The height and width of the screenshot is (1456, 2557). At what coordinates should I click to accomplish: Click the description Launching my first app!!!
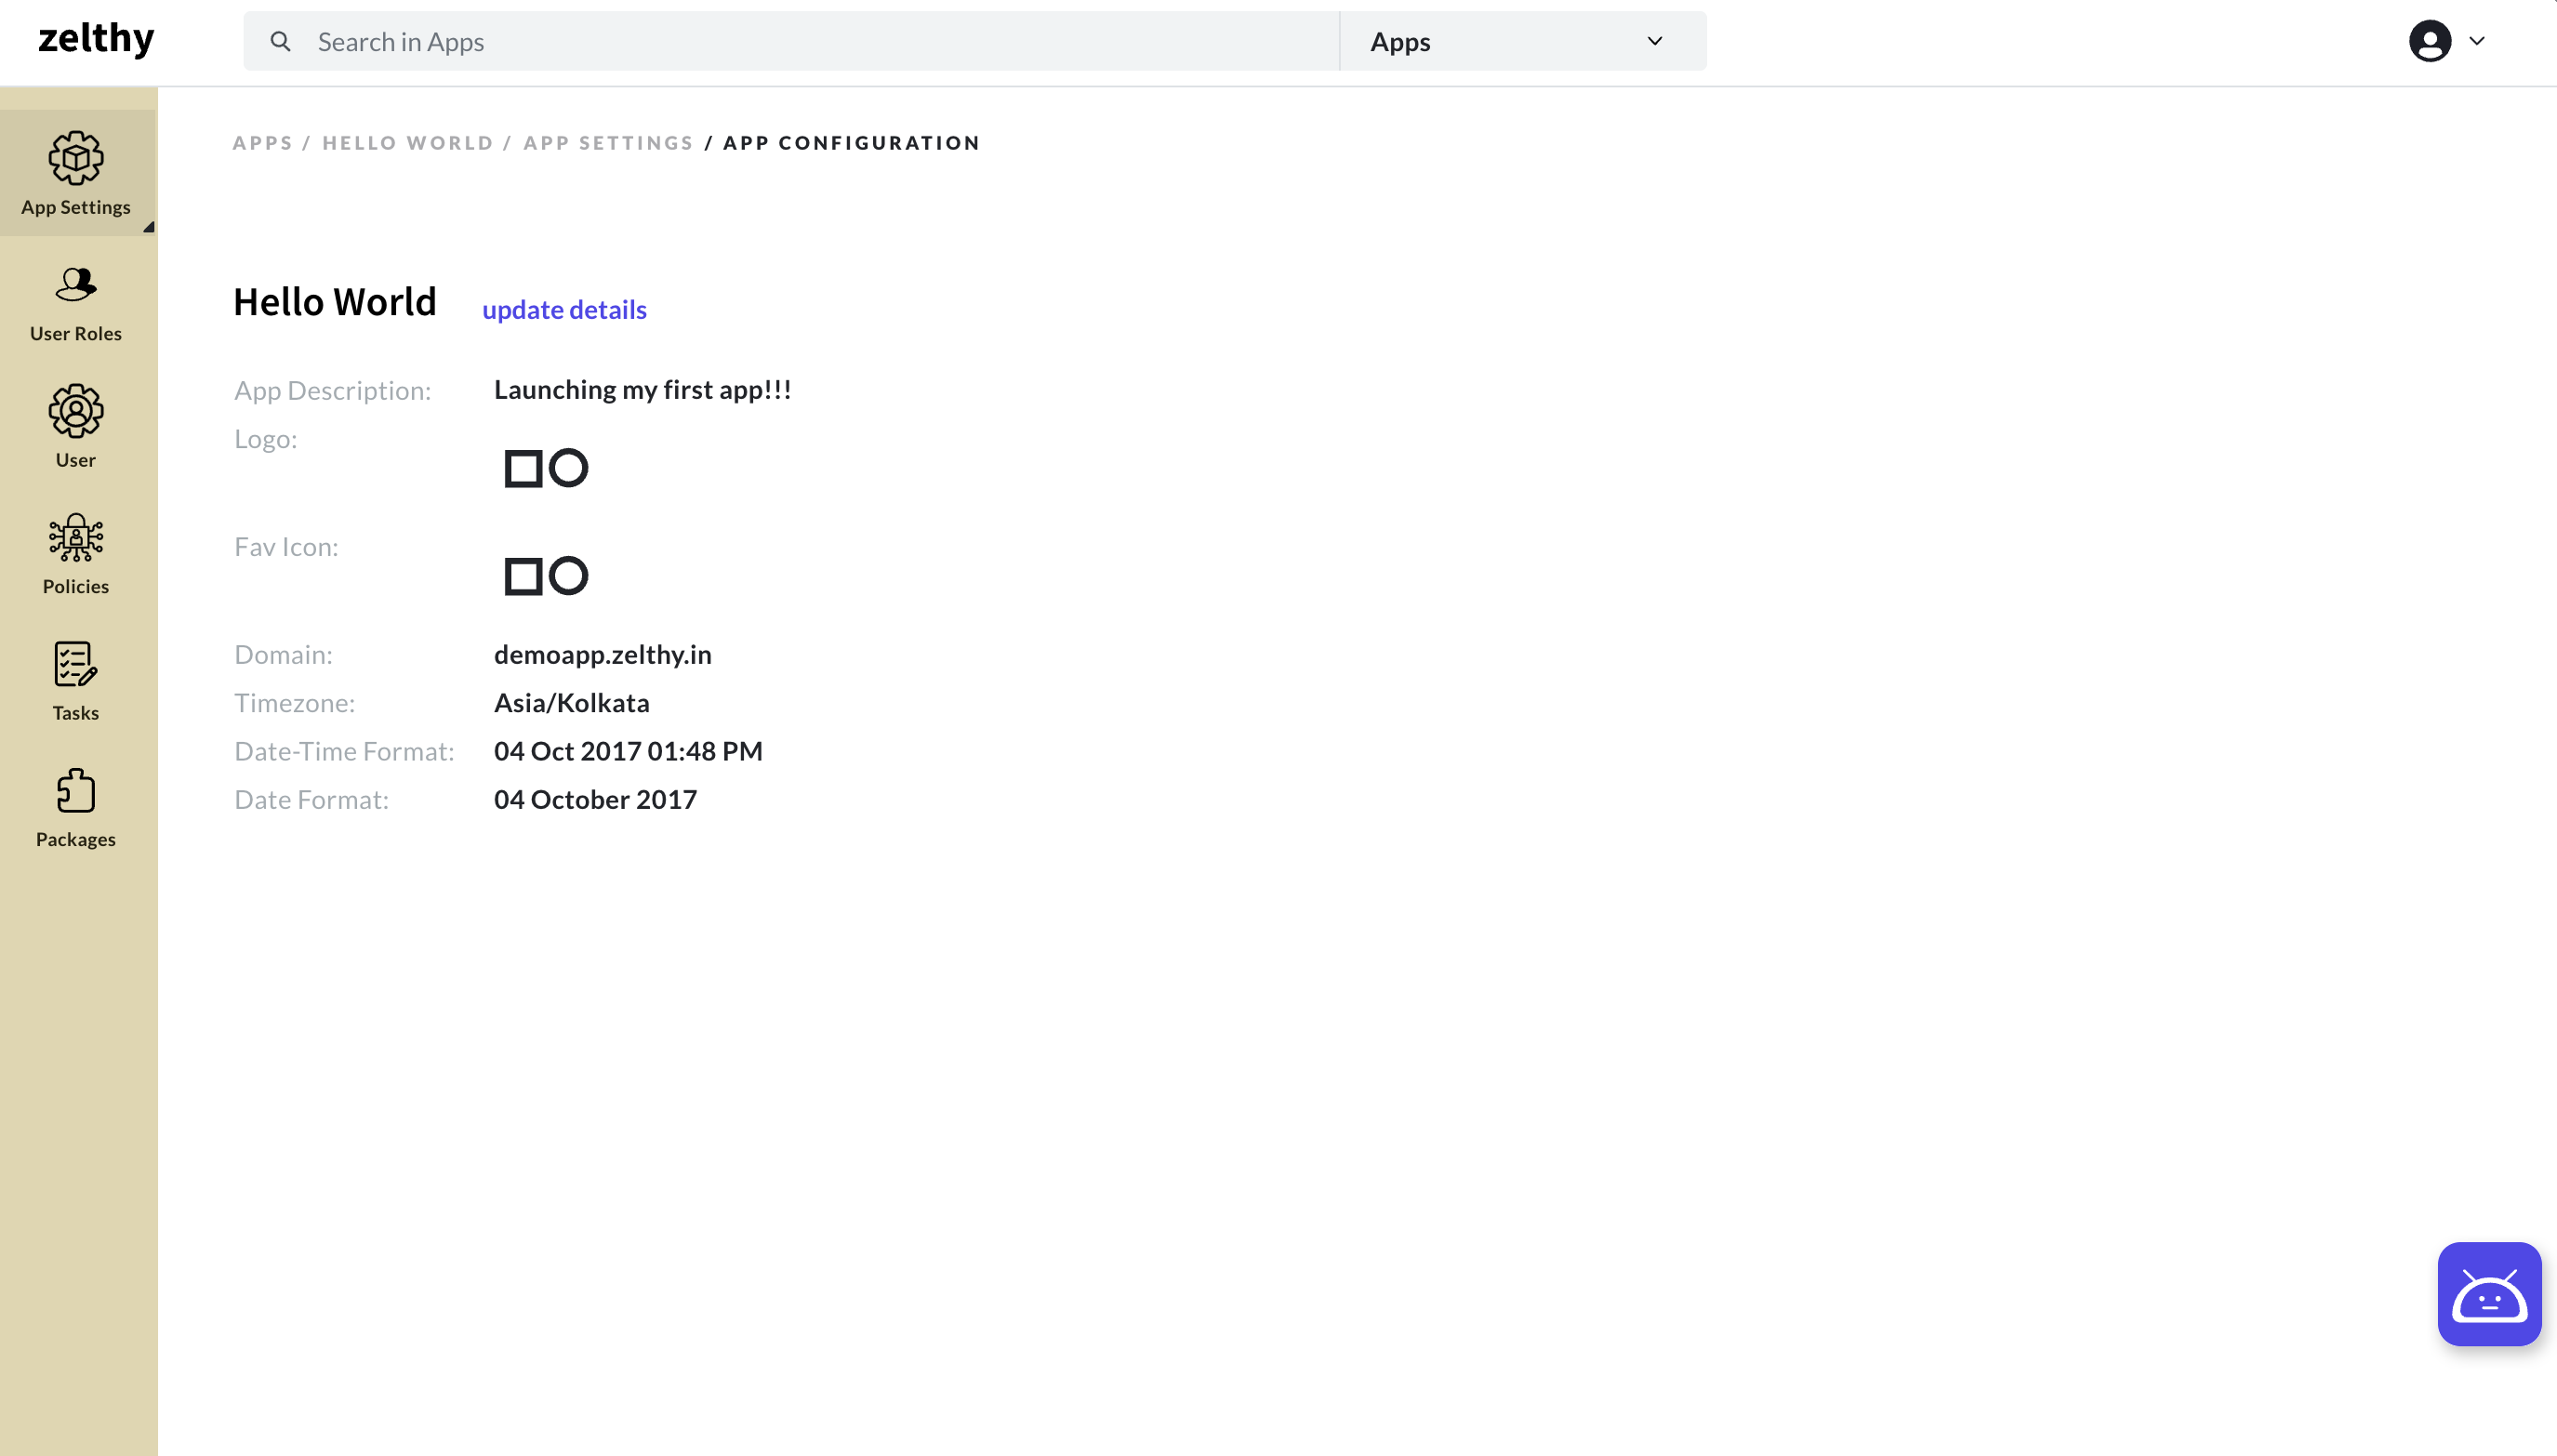643,389
